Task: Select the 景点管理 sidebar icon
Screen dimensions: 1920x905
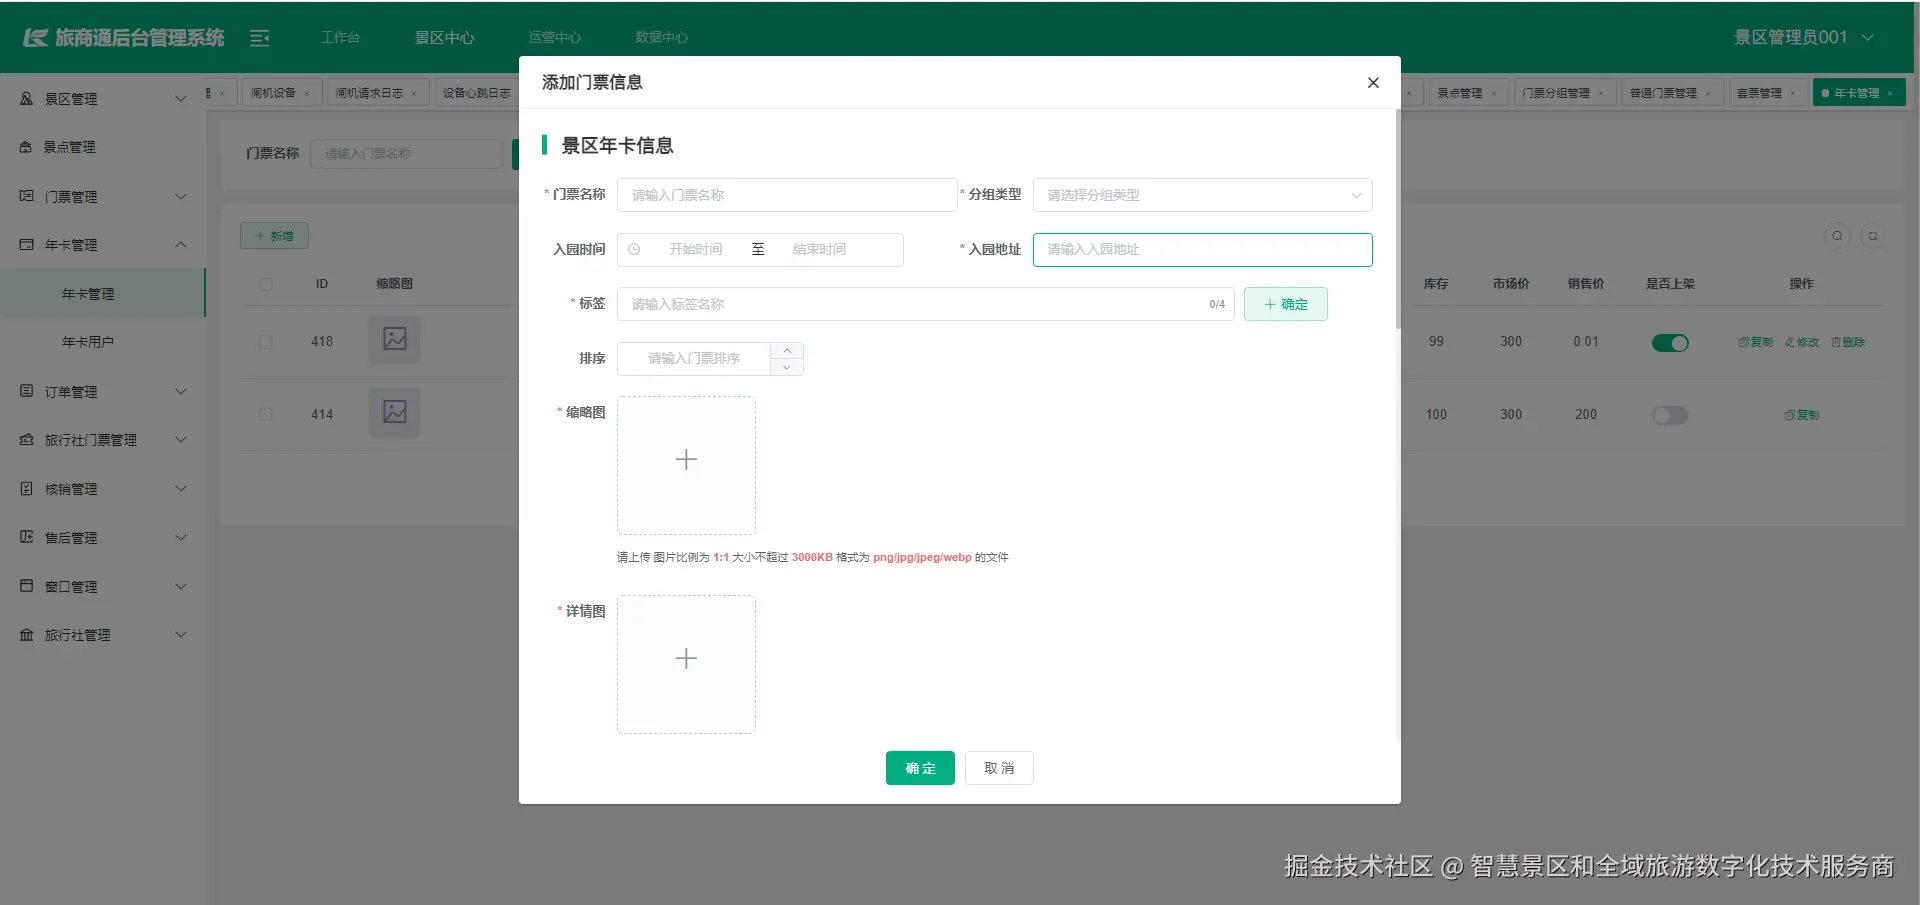Action: [x=26, y=147]
